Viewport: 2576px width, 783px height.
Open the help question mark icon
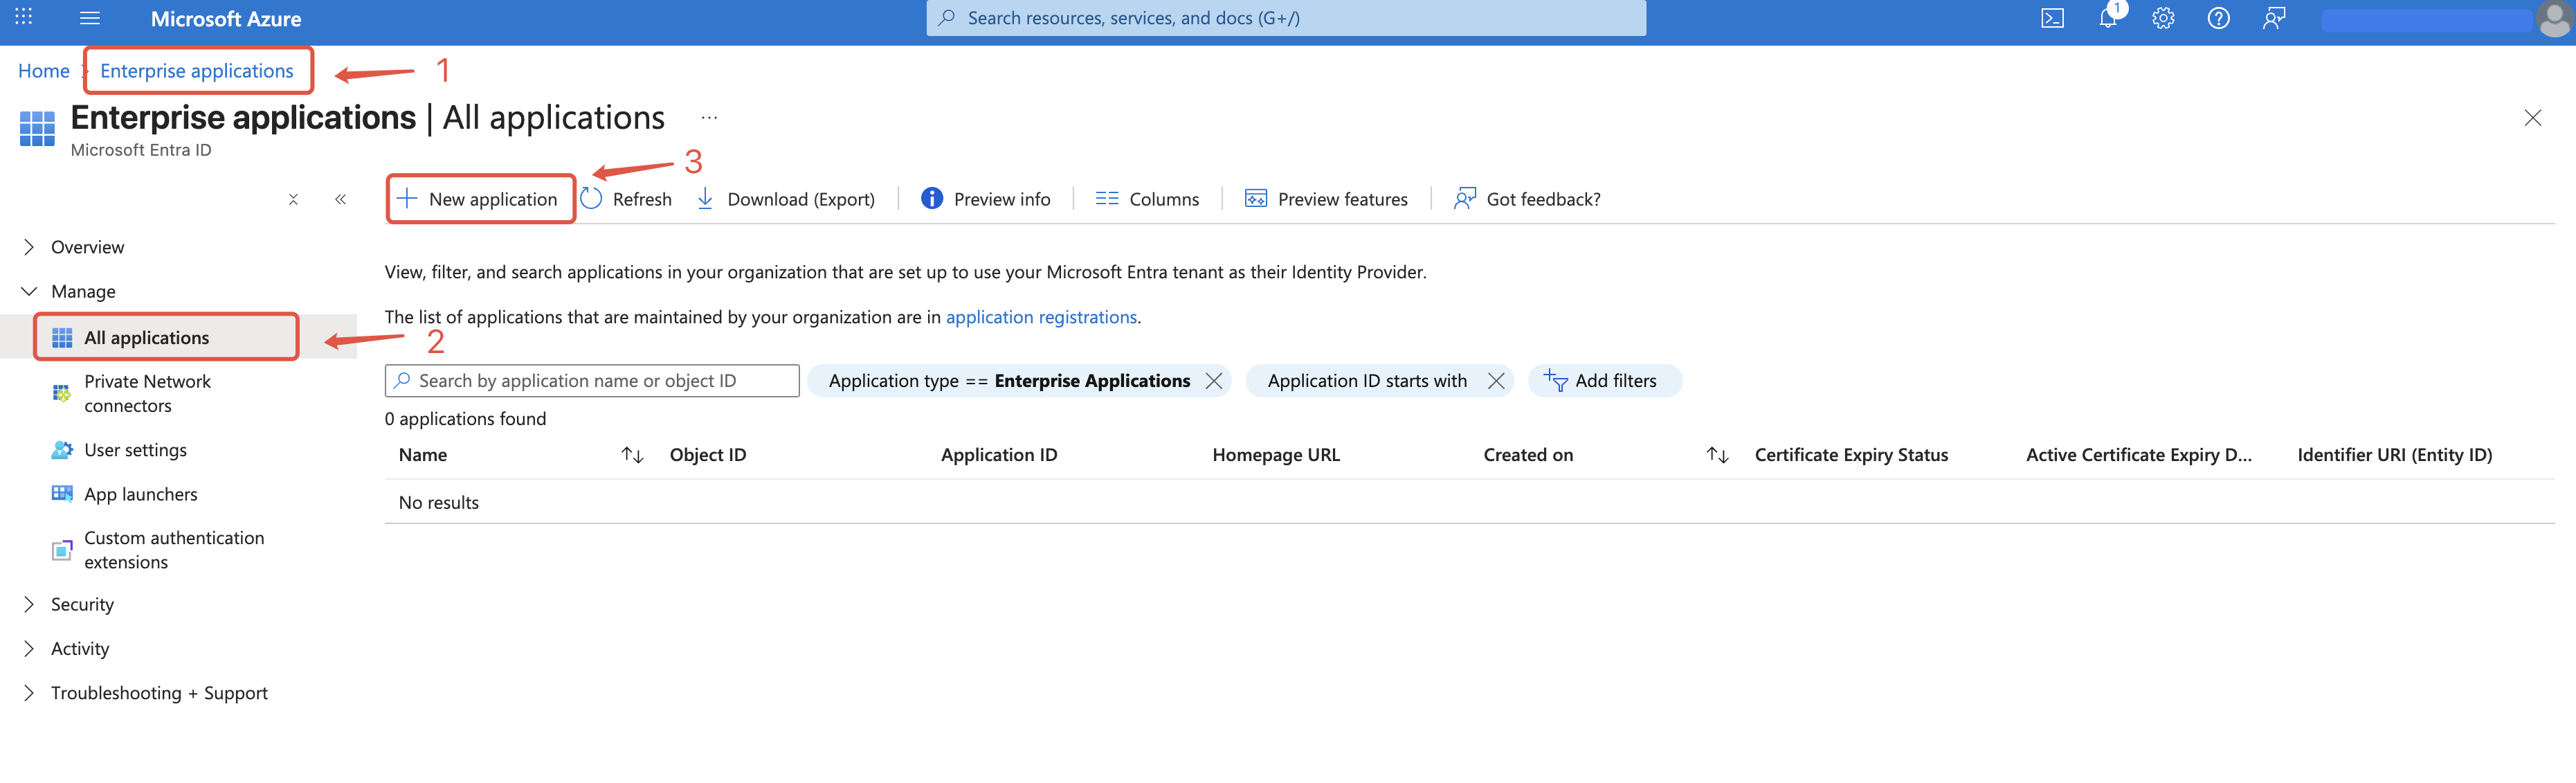pos(2218,19)
